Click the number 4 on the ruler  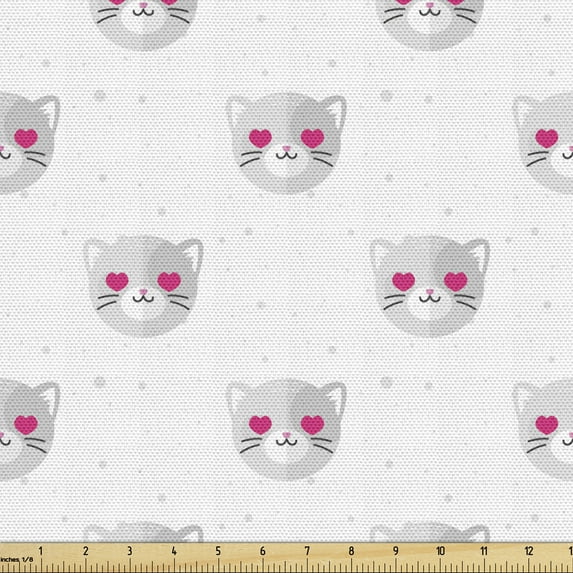(x=174, y=551)
